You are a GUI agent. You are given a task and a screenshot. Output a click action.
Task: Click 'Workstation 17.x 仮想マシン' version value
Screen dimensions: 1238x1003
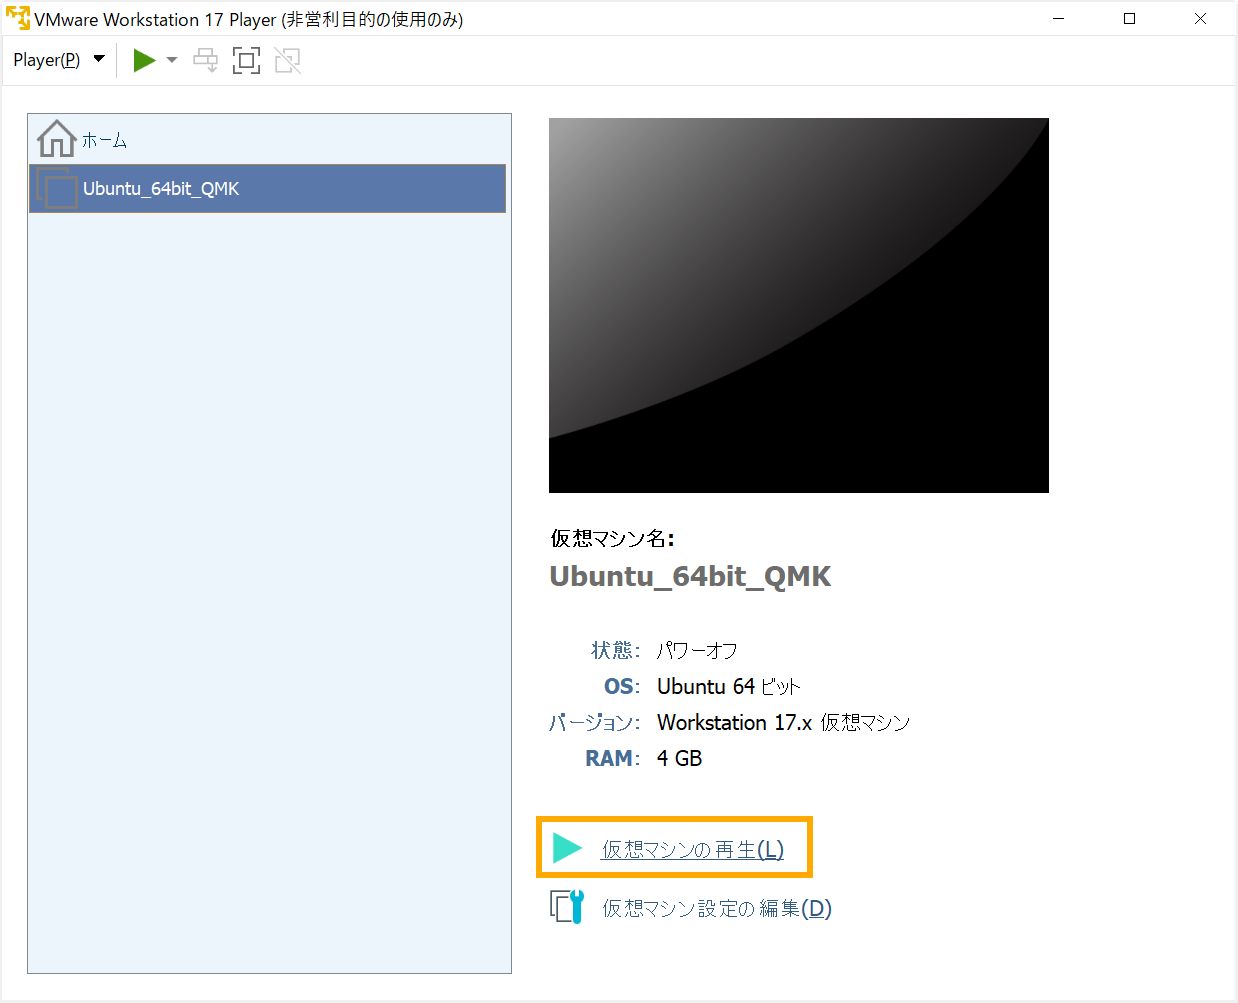click(784, 722)
